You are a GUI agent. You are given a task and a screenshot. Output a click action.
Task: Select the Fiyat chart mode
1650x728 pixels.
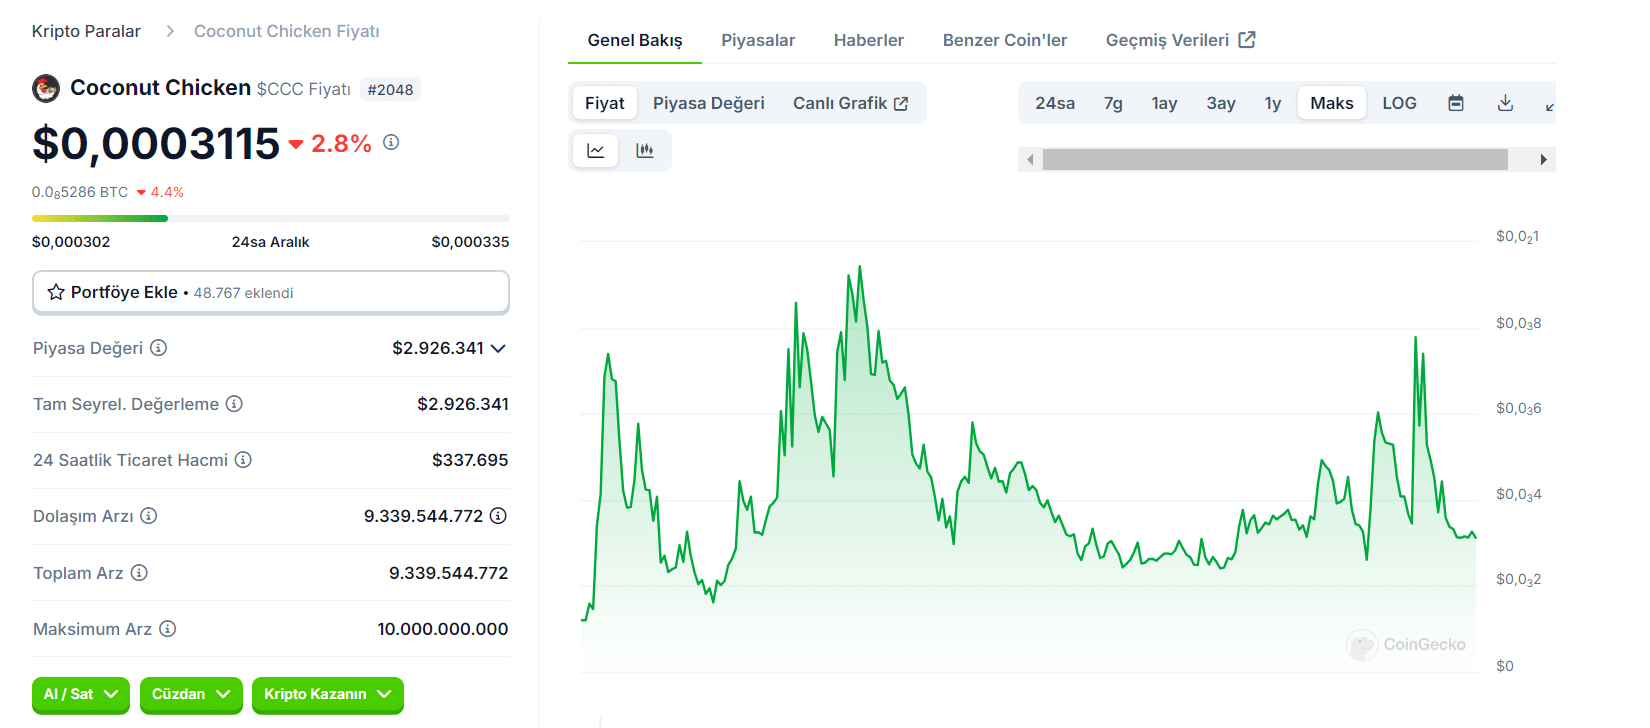pos(605,103)
